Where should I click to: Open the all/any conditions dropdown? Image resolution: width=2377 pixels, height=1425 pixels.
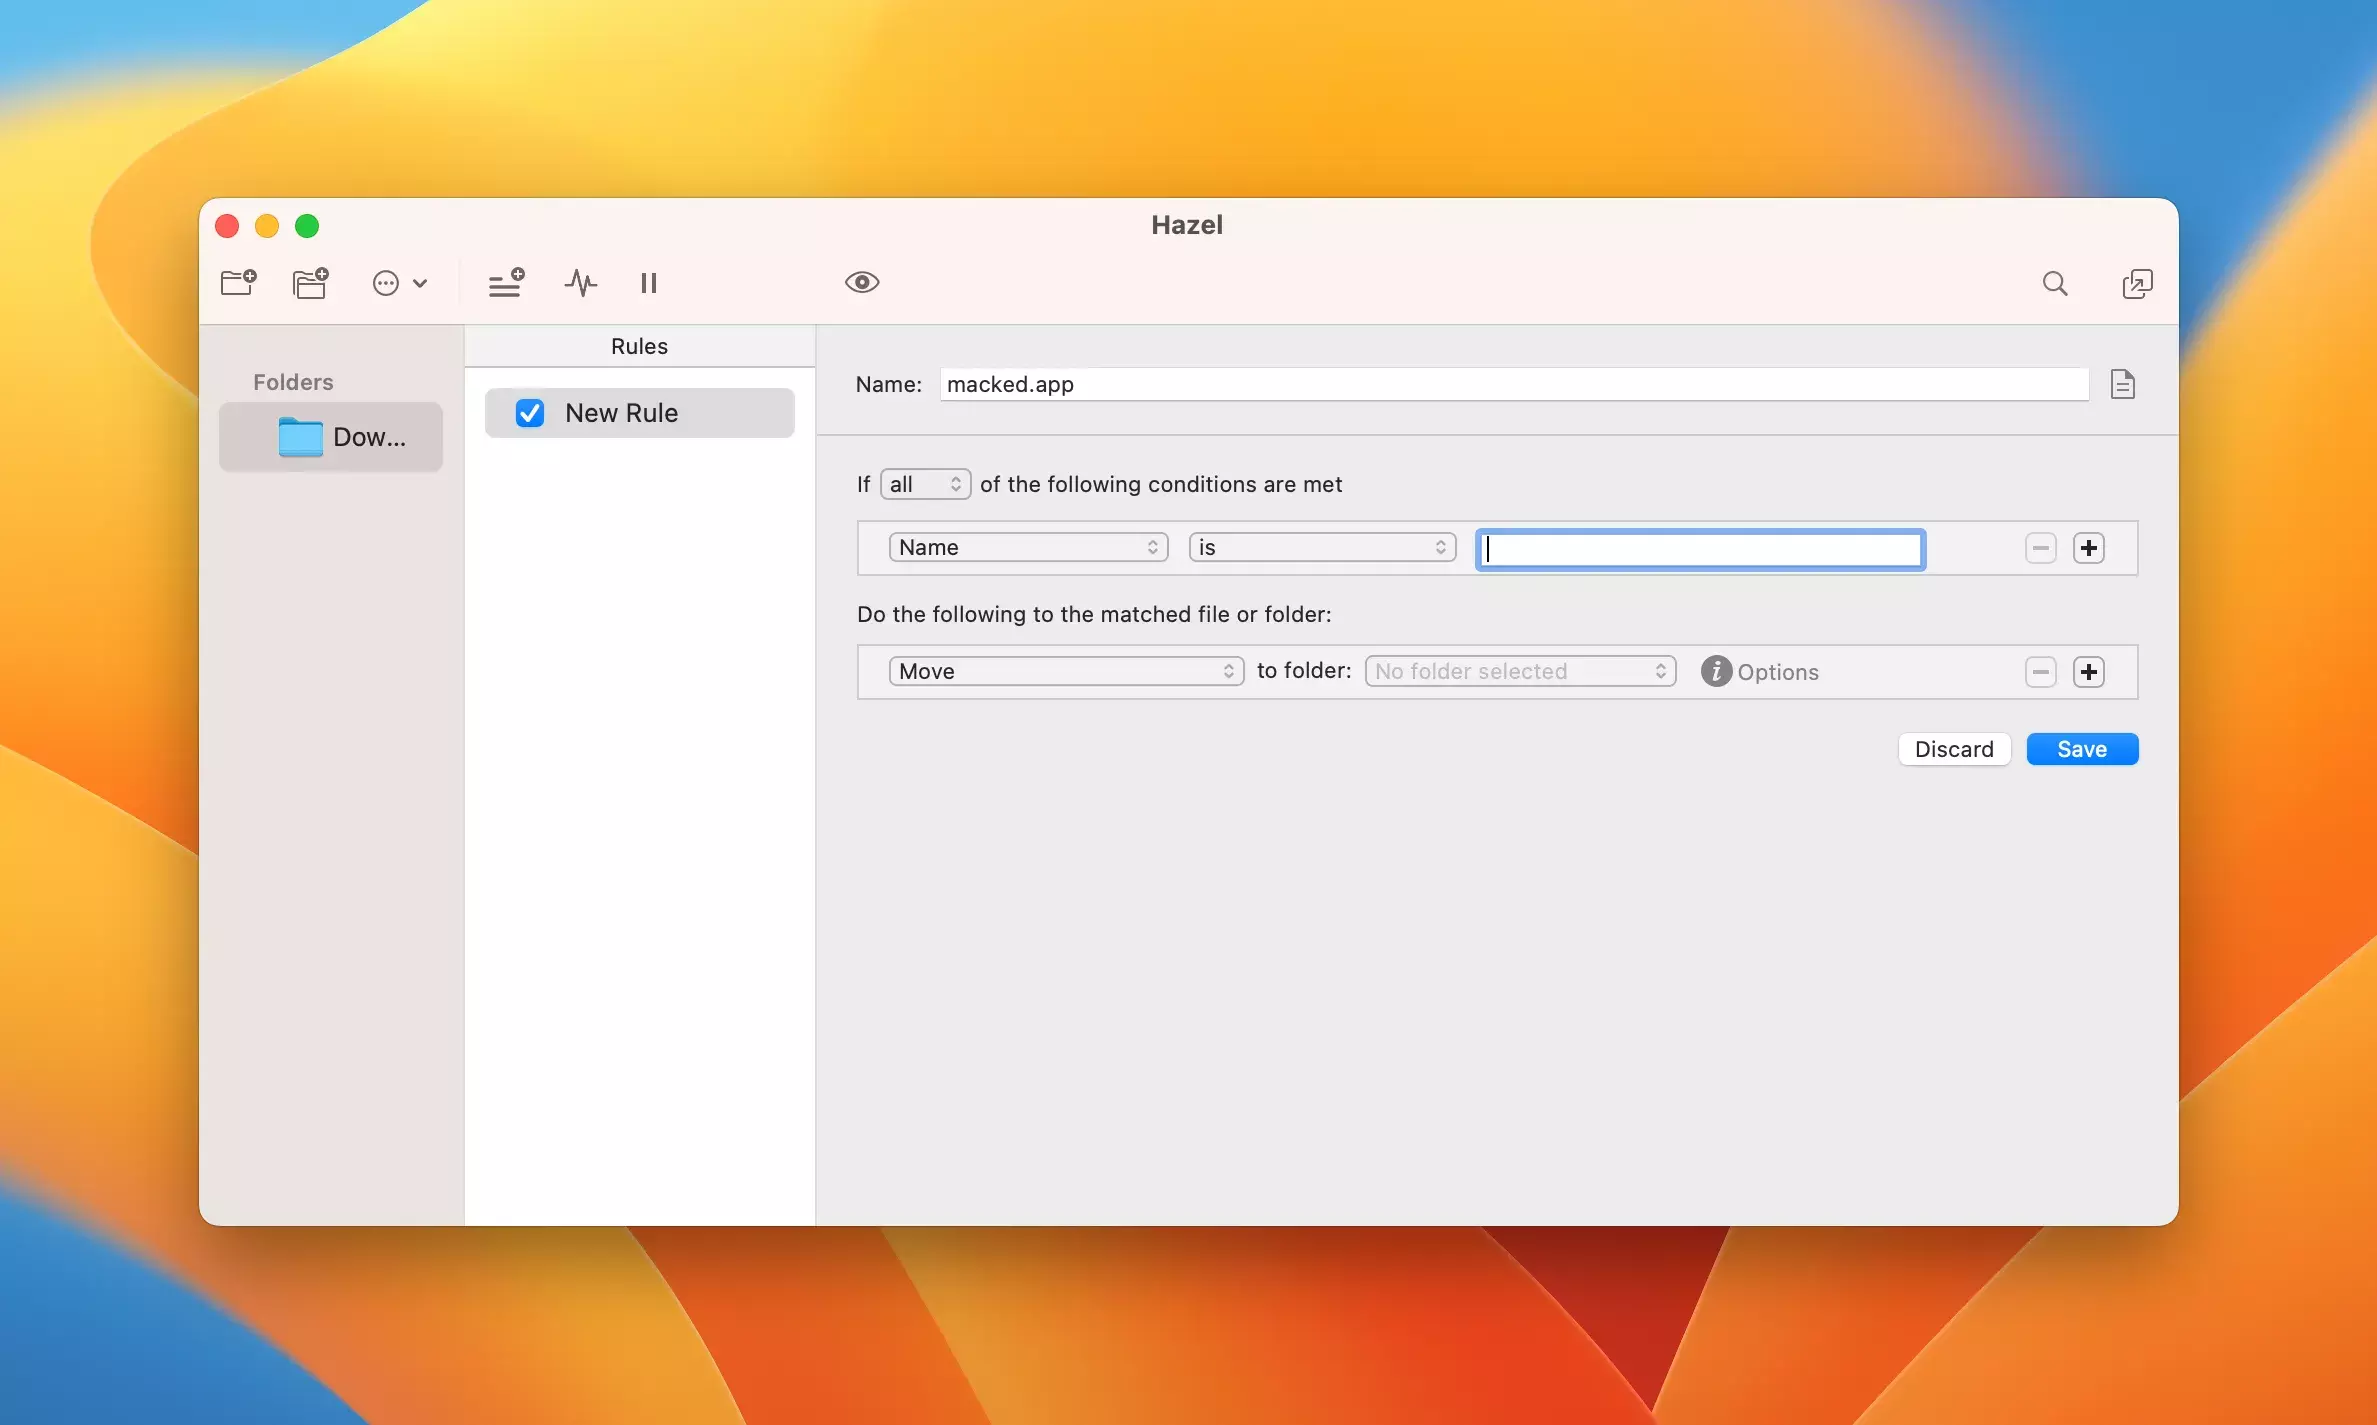925,484
